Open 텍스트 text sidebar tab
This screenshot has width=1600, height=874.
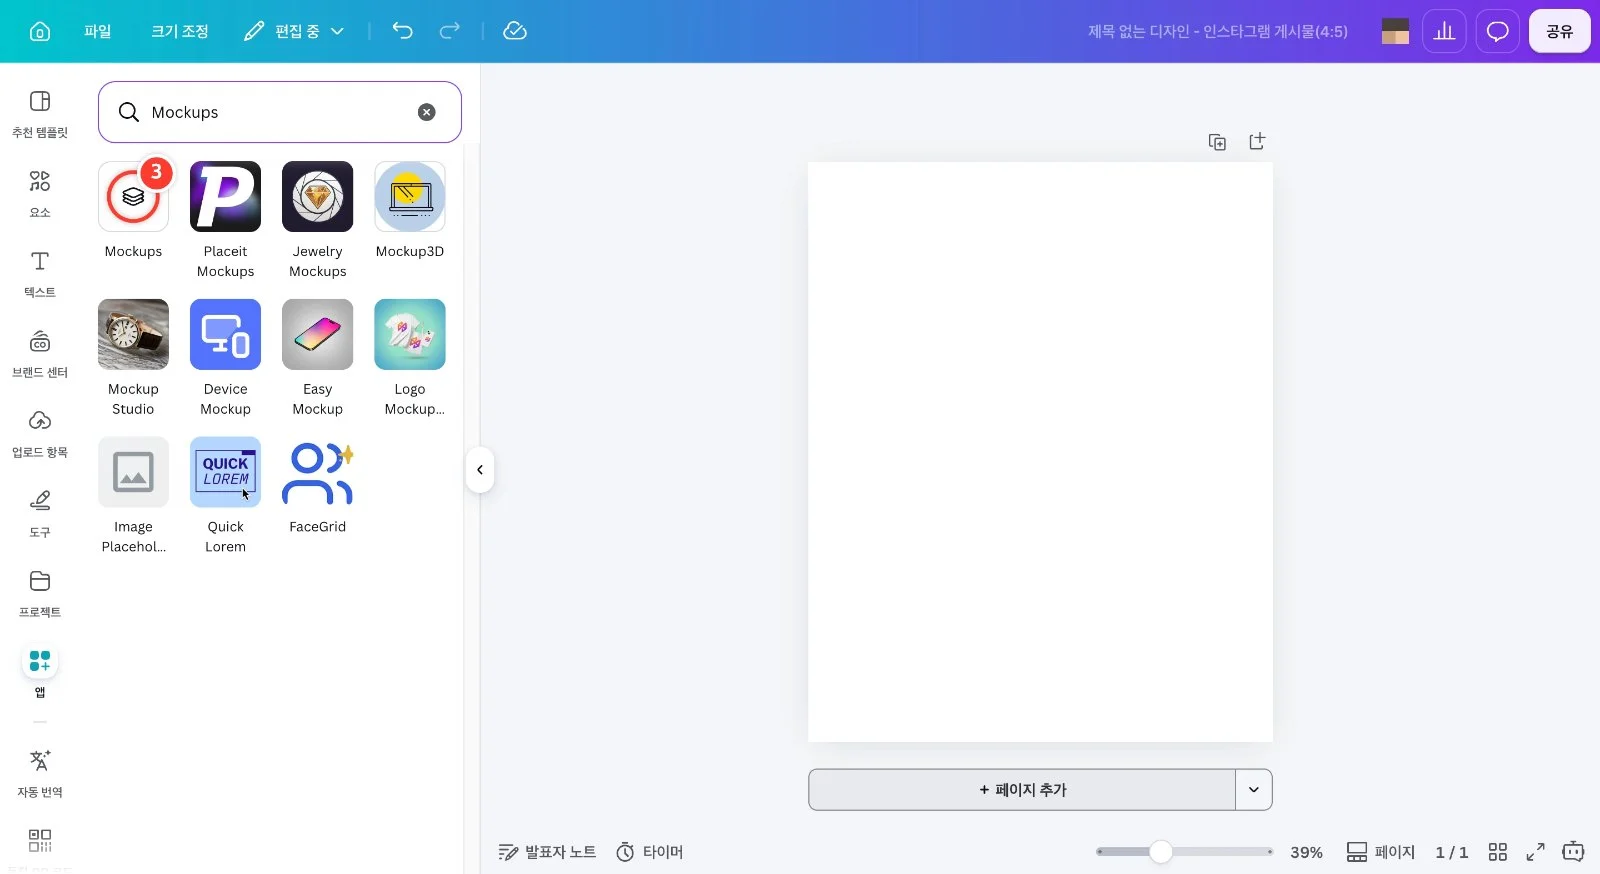coord(40,274)
